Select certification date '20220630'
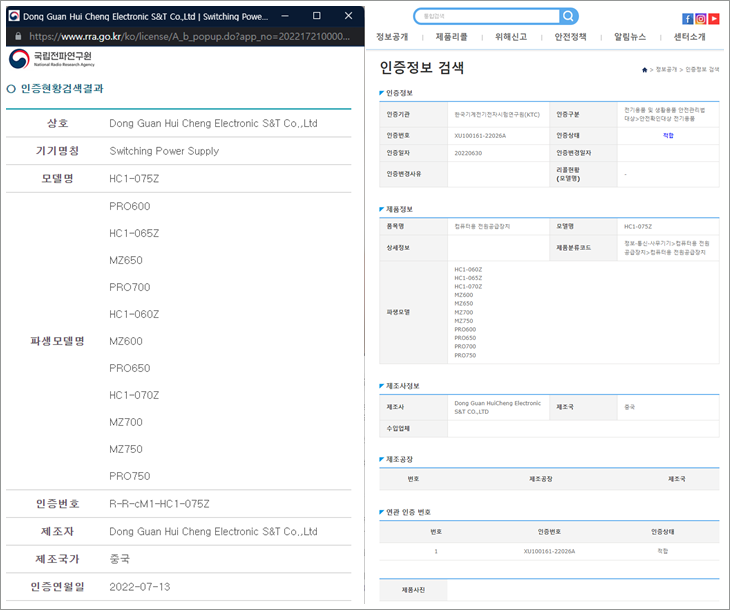The image size is (730, 610). [x=468, y=153]
